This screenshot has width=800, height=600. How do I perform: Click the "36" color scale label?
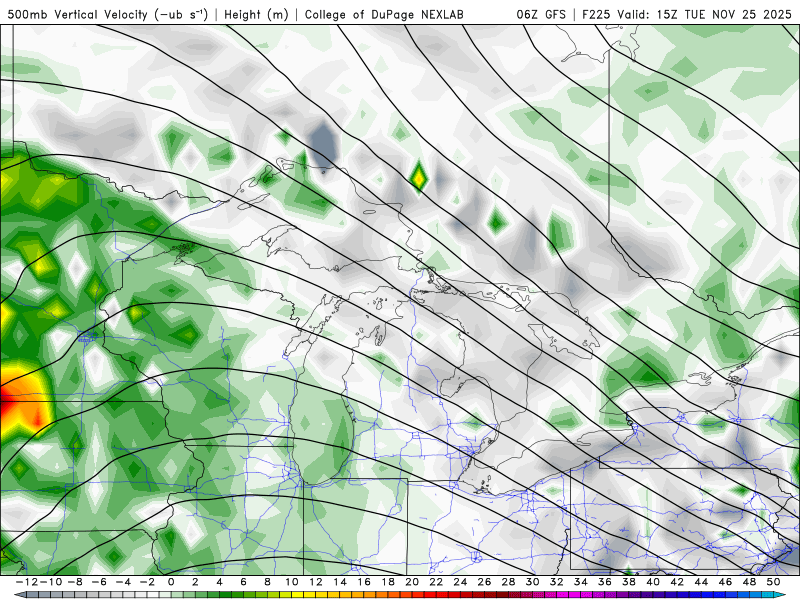pos(605,582)
